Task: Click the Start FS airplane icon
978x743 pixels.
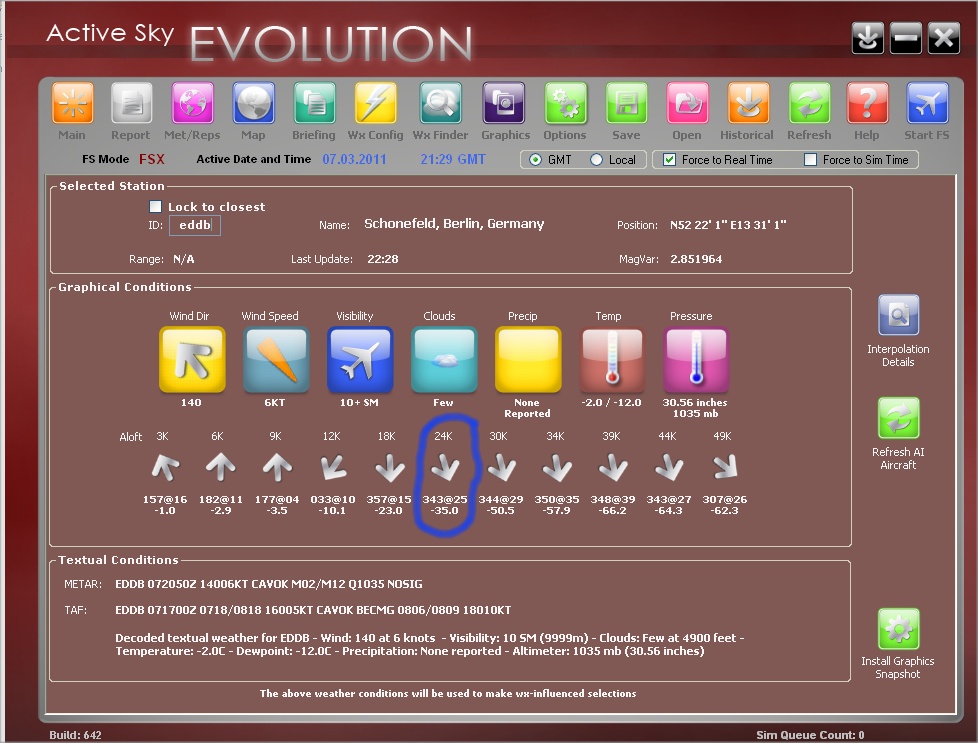Action: coord(927,103)
